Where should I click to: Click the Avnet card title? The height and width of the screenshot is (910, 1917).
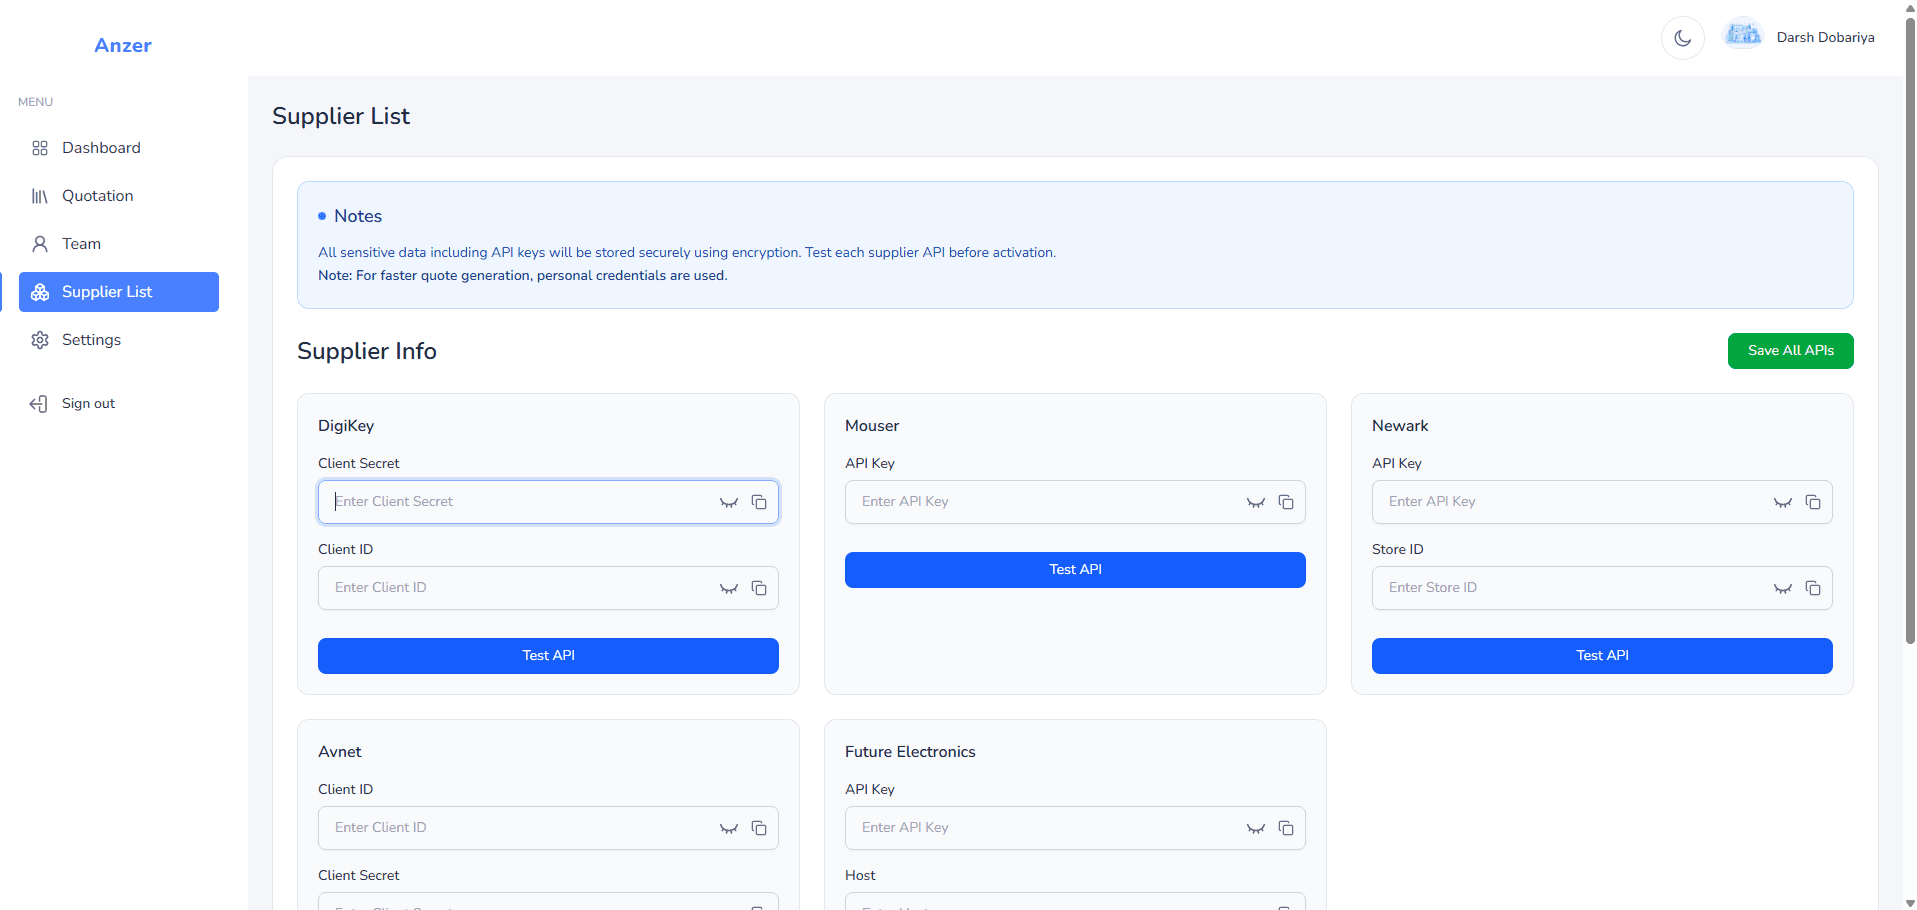click(x=340, y=752)
